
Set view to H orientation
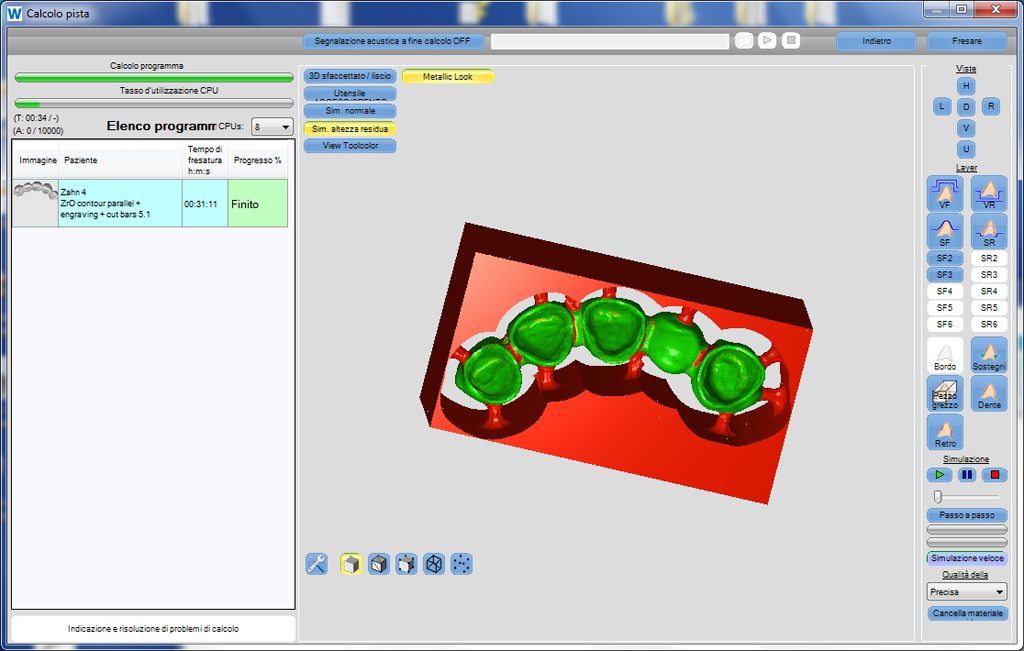[966, 86]
